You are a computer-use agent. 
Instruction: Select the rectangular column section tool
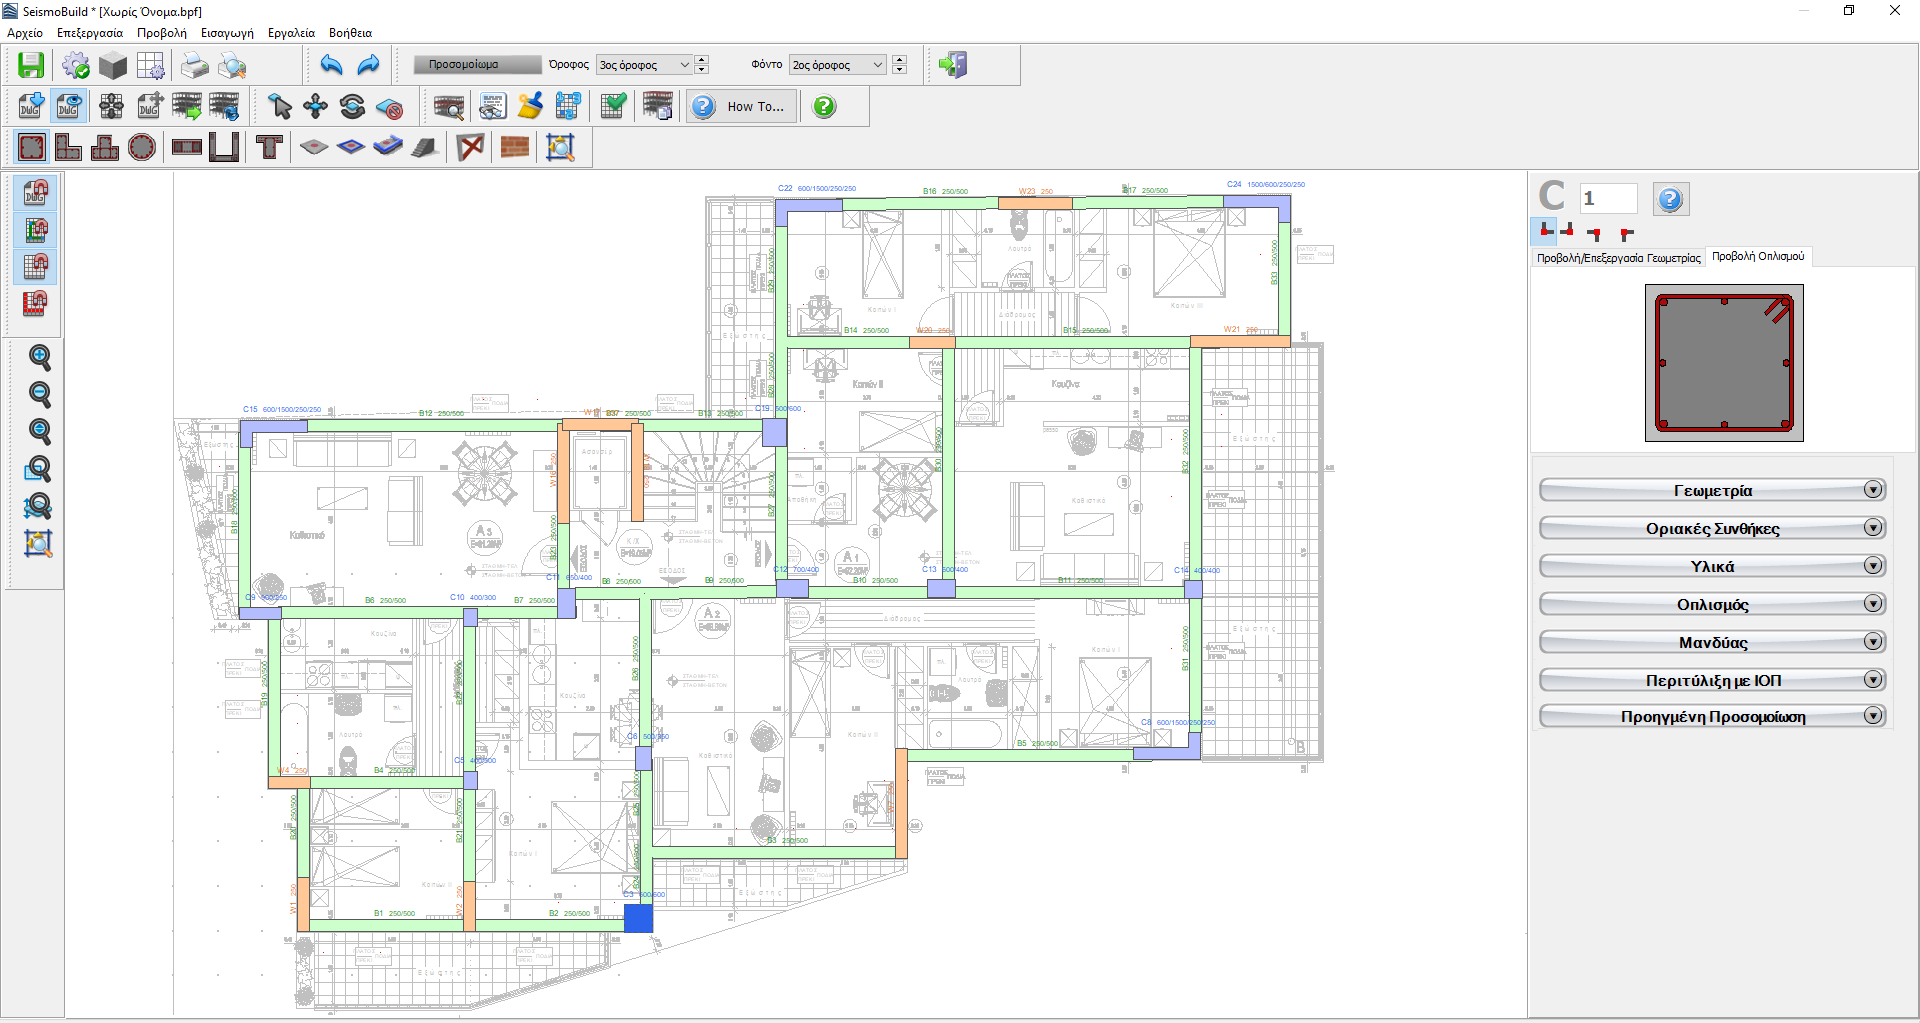tap(32, 147)
